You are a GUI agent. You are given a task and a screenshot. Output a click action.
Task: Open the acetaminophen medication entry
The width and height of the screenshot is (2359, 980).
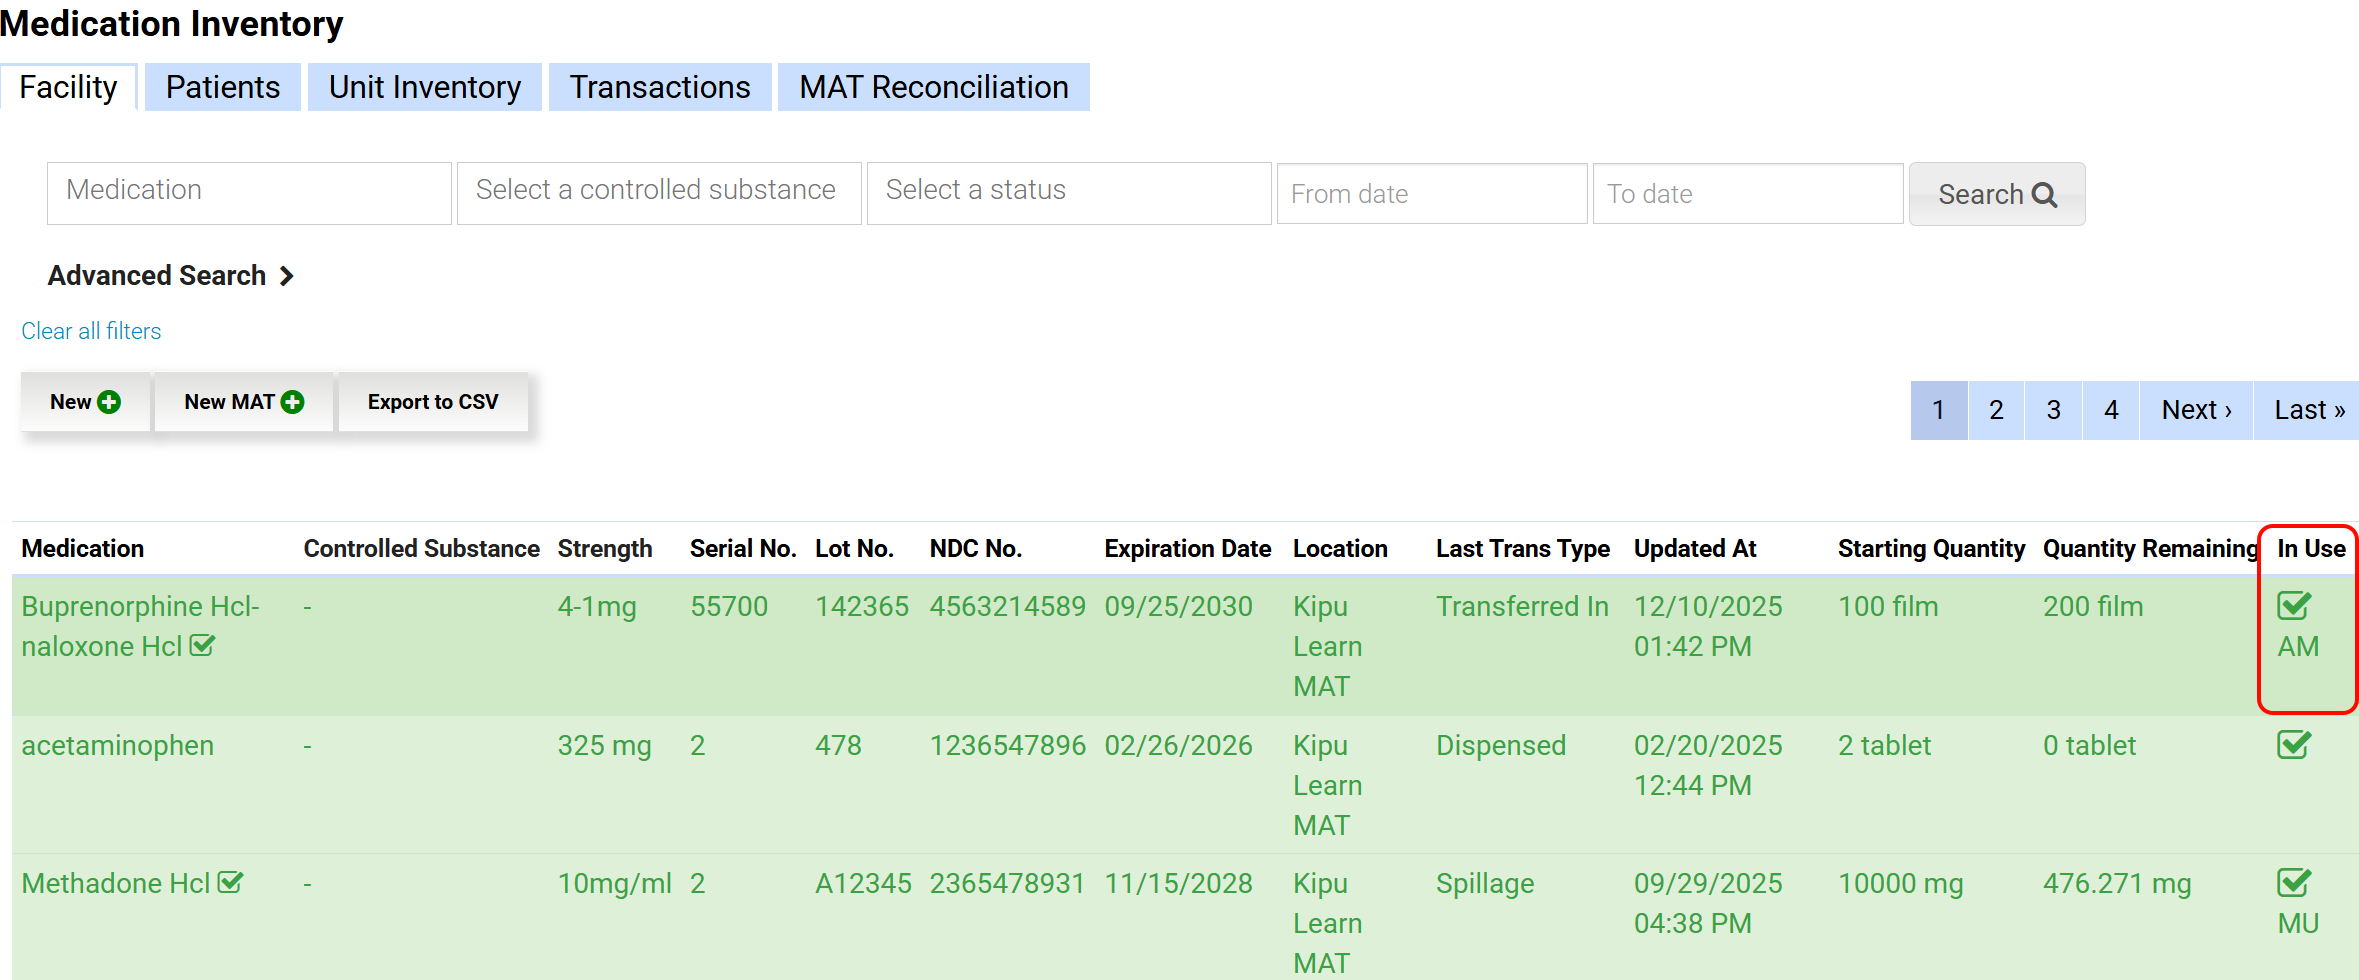point(118,746)
